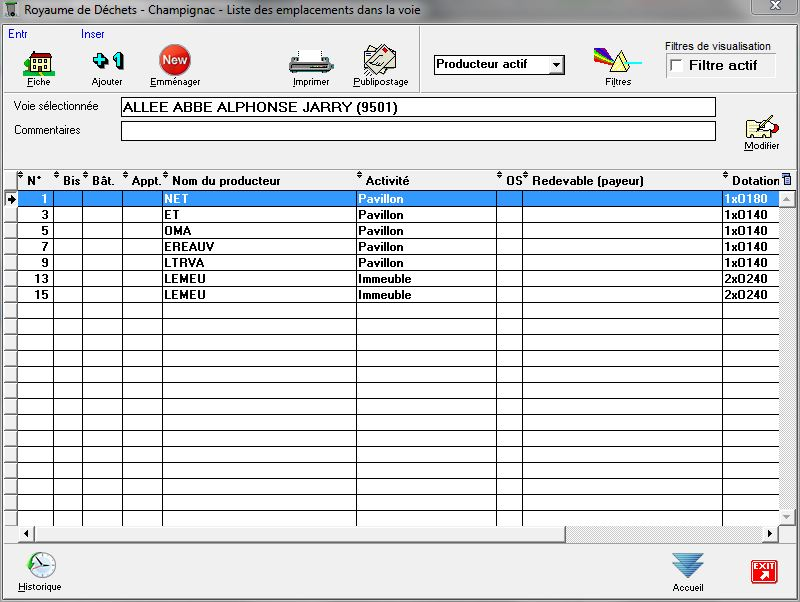800x602 pixels.
Task: Expand the Producteur actif dropdown
Action: click(557, 65)
